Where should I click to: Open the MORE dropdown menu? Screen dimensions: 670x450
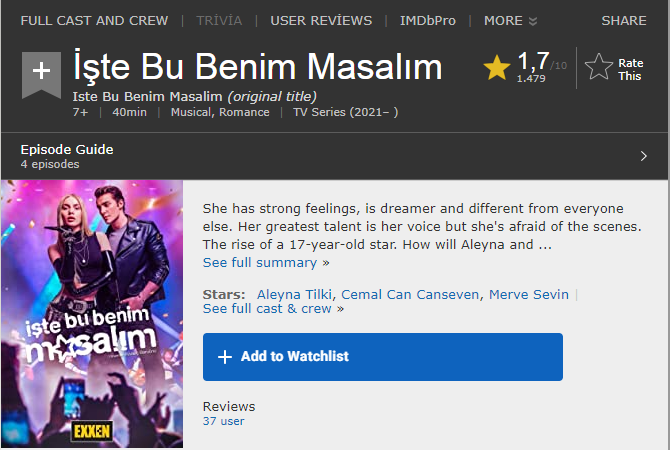pyautogui.click(x=510, y=20)
